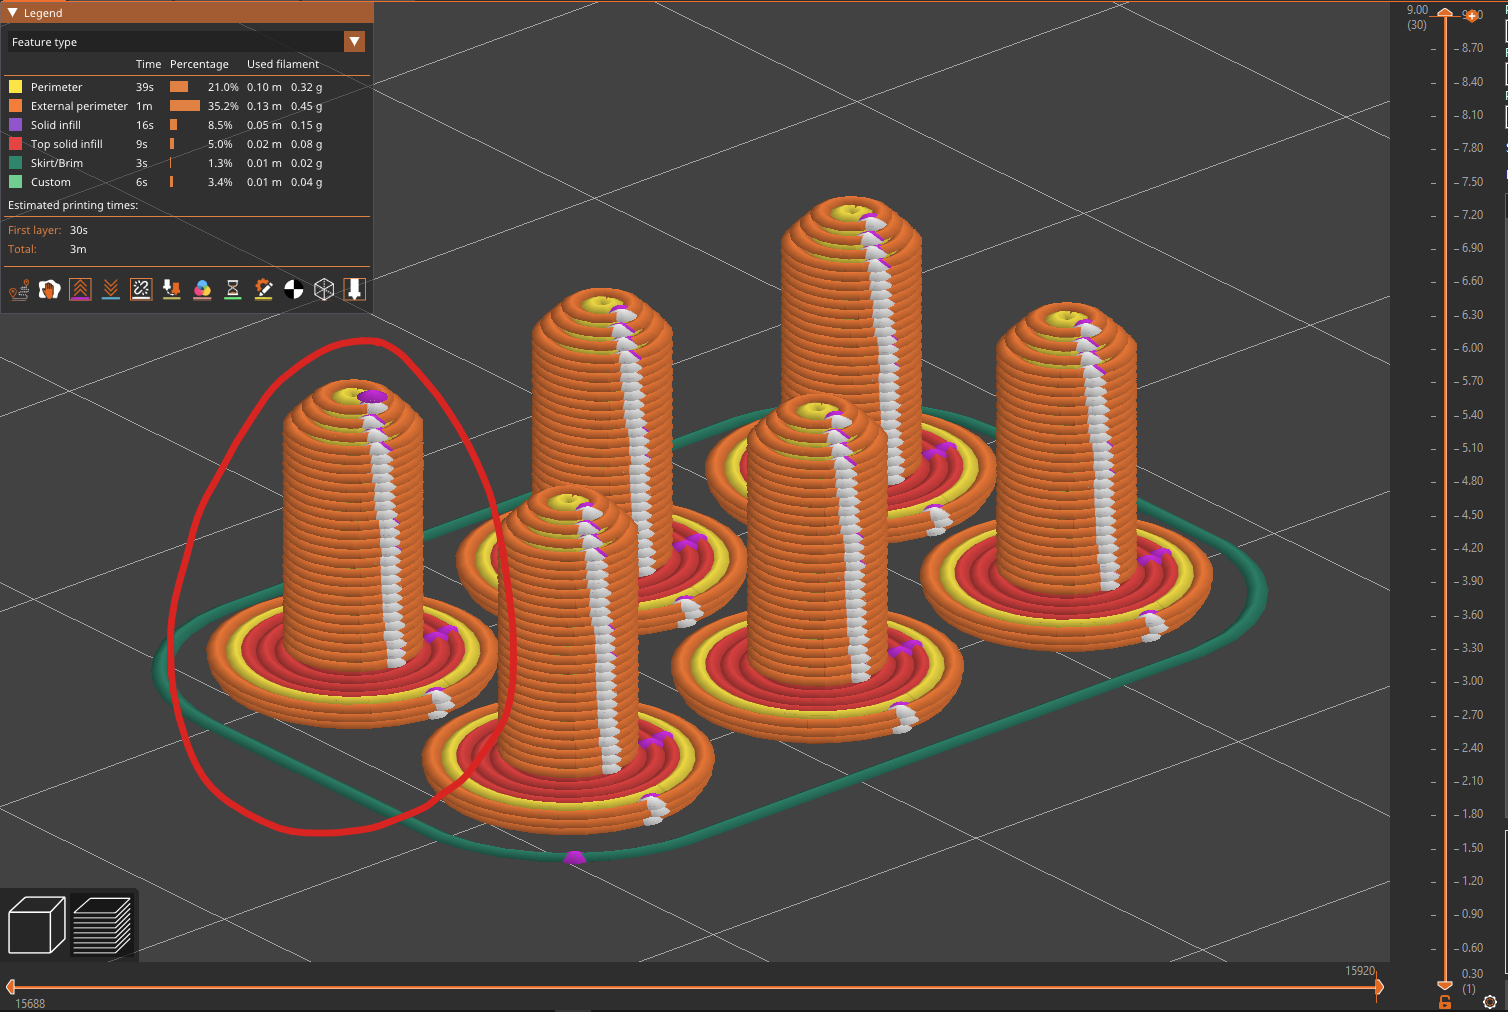The width and height of the screenshot is (1508, 1012).
Task: Grab the bottom thumb of layer slider
Action: click(x=1445, y=986)
